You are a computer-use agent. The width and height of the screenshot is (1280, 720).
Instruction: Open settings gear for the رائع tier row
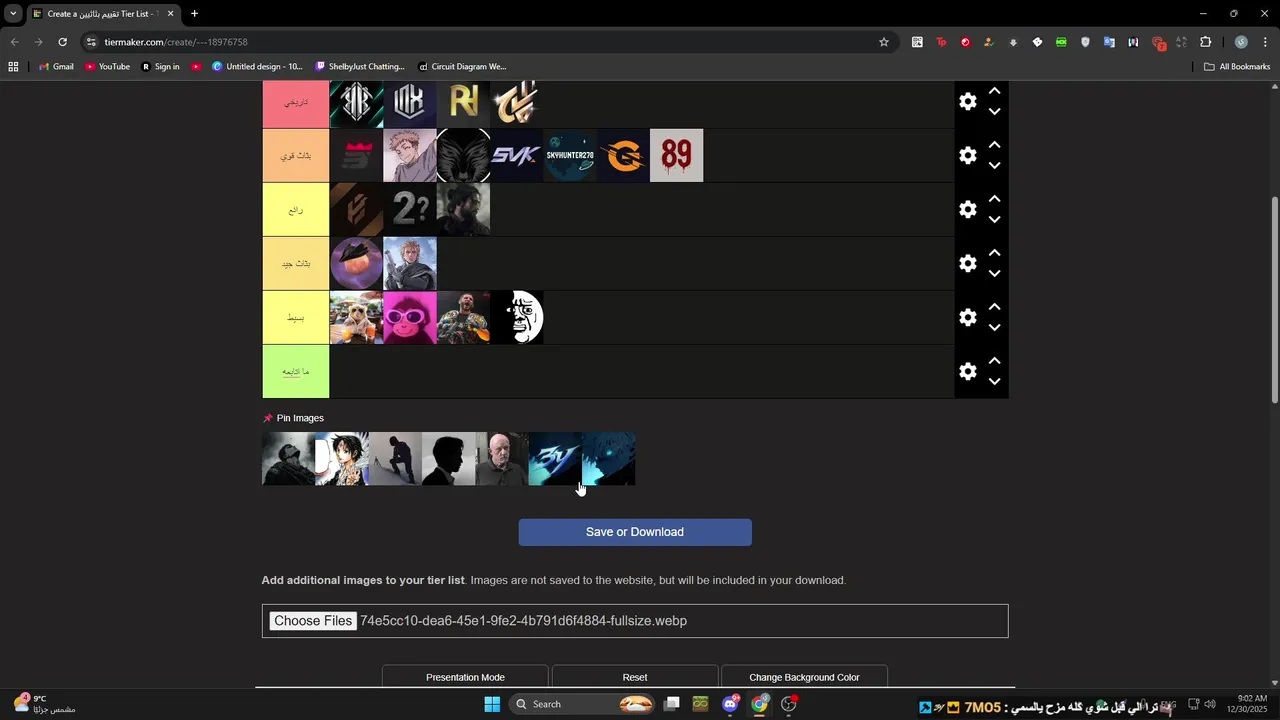tap(968, 209)
